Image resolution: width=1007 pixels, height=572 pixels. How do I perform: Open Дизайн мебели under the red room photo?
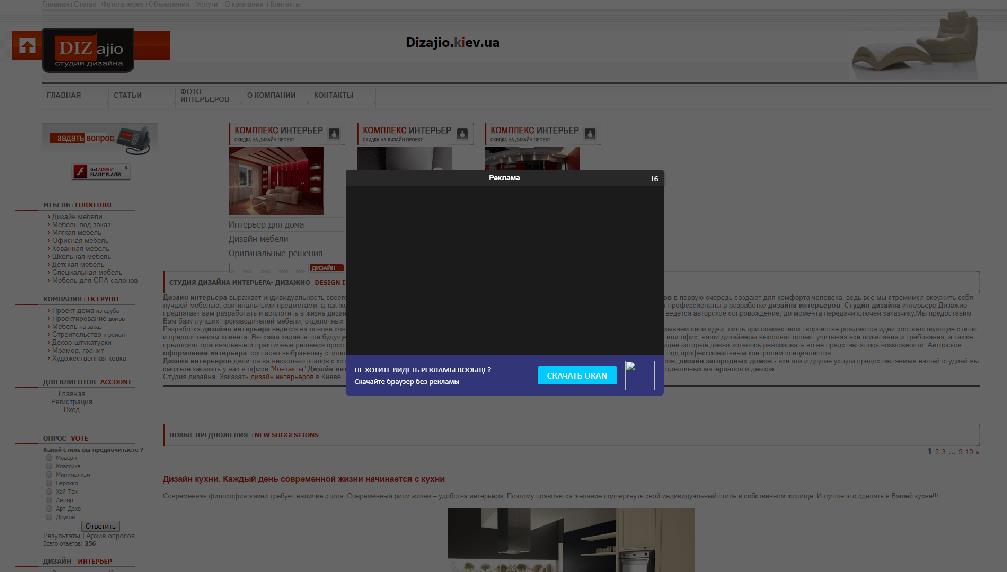point(258,239)
